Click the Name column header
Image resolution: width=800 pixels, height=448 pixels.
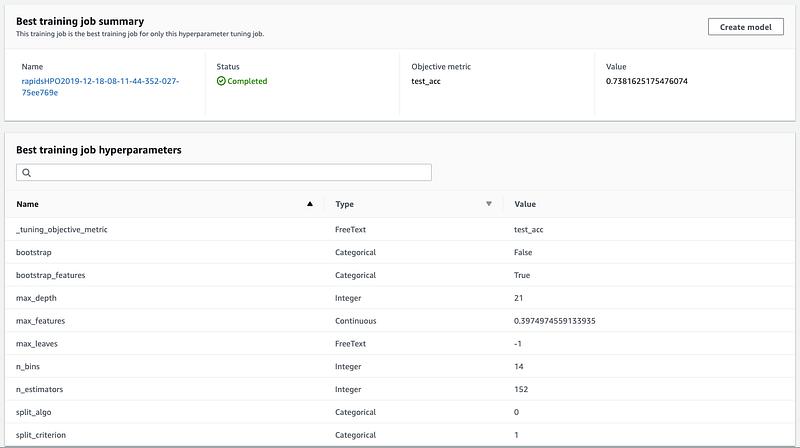28,203
